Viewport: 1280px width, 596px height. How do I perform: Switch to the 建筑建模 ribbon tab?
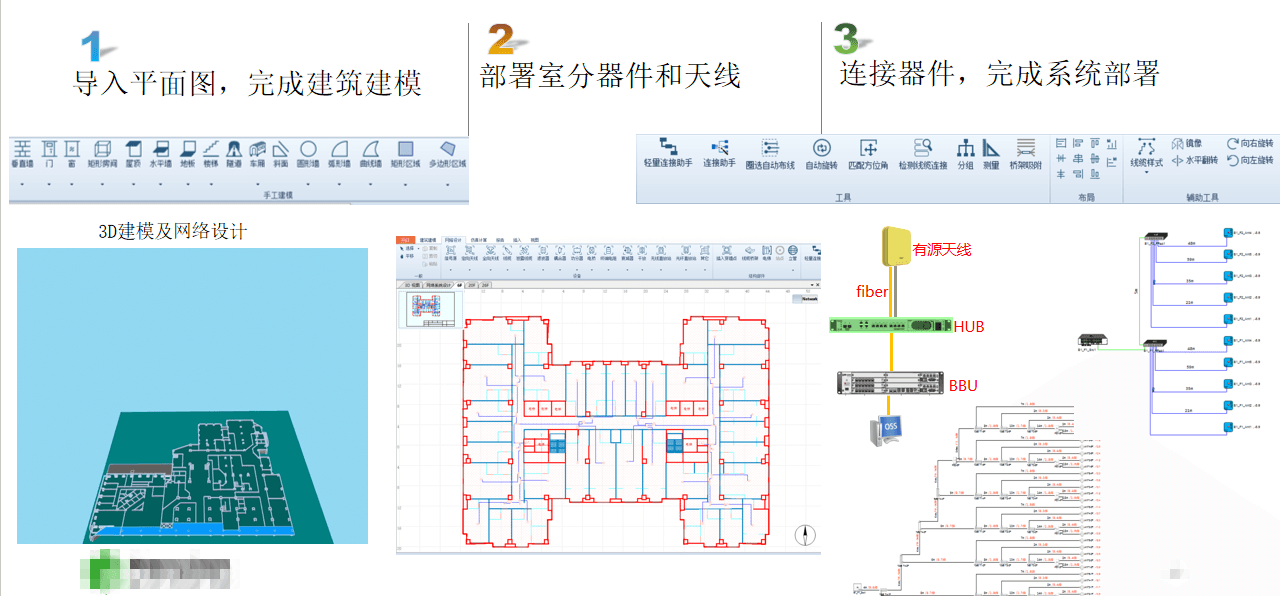[x=428, y=240]
